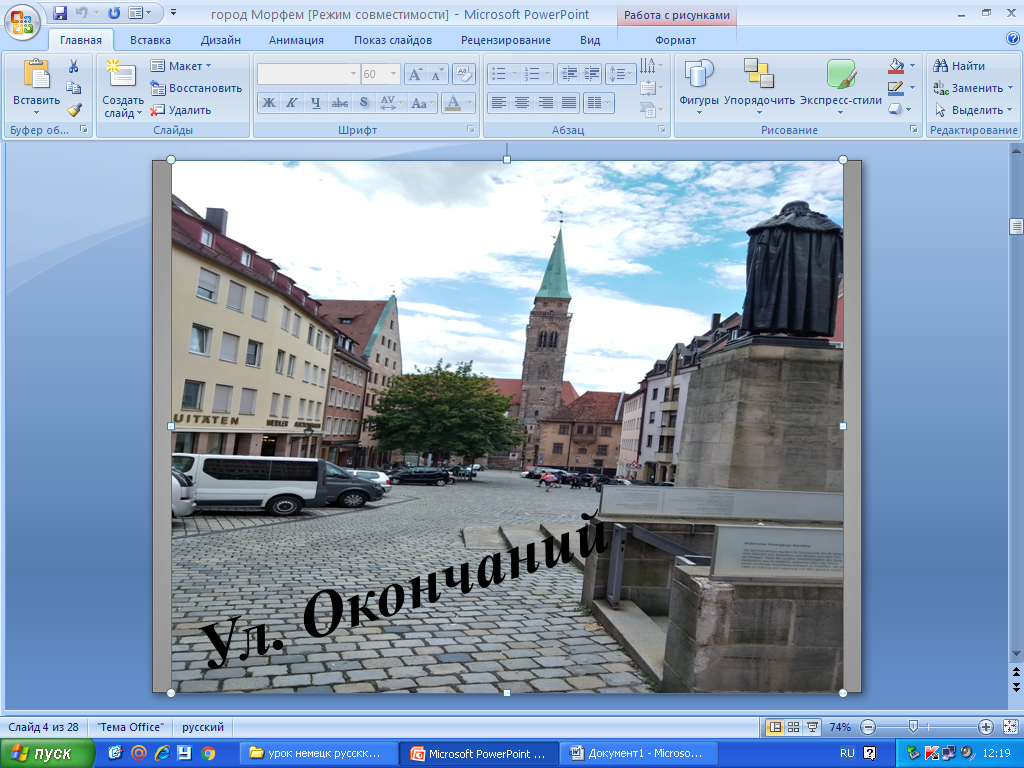Toggle center text alignment
This screenshot has width=1024, height=768.
(522, 102)
